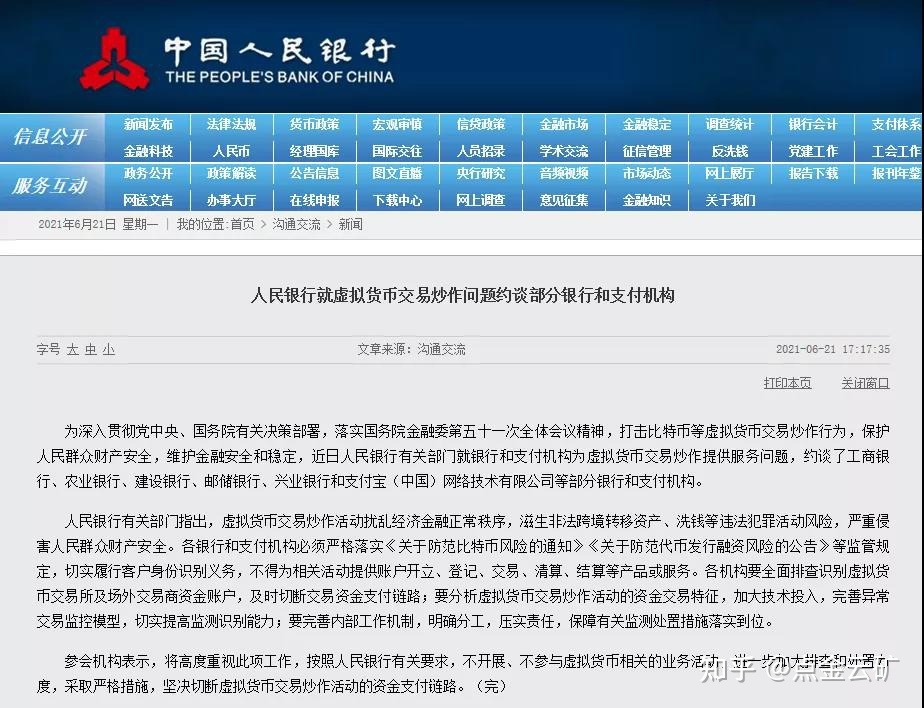Open 政务公开 under 服务互动
The image size is (924, 708).
[x=148, y=173]
